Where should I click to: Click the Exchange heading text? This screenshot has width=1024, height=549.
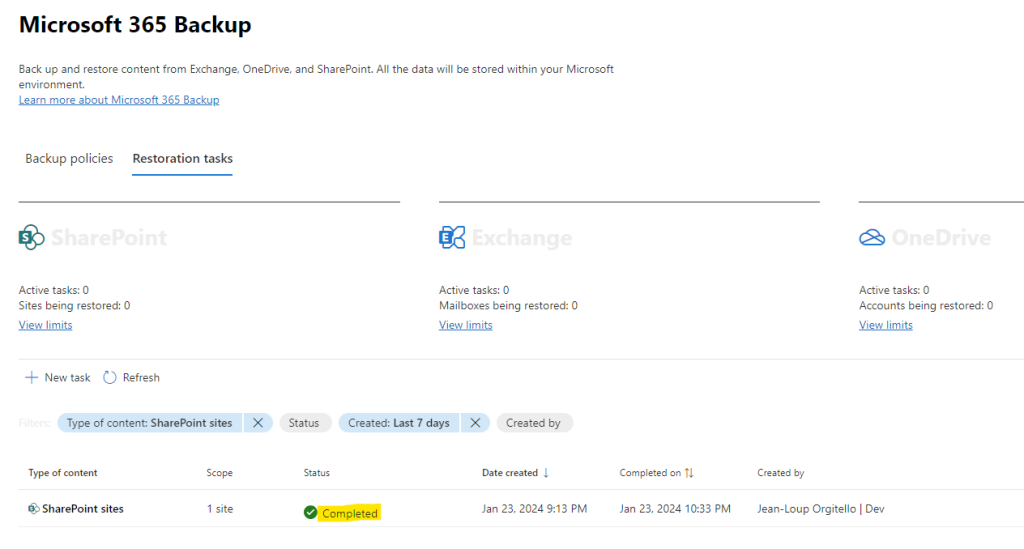pos(522,238)
